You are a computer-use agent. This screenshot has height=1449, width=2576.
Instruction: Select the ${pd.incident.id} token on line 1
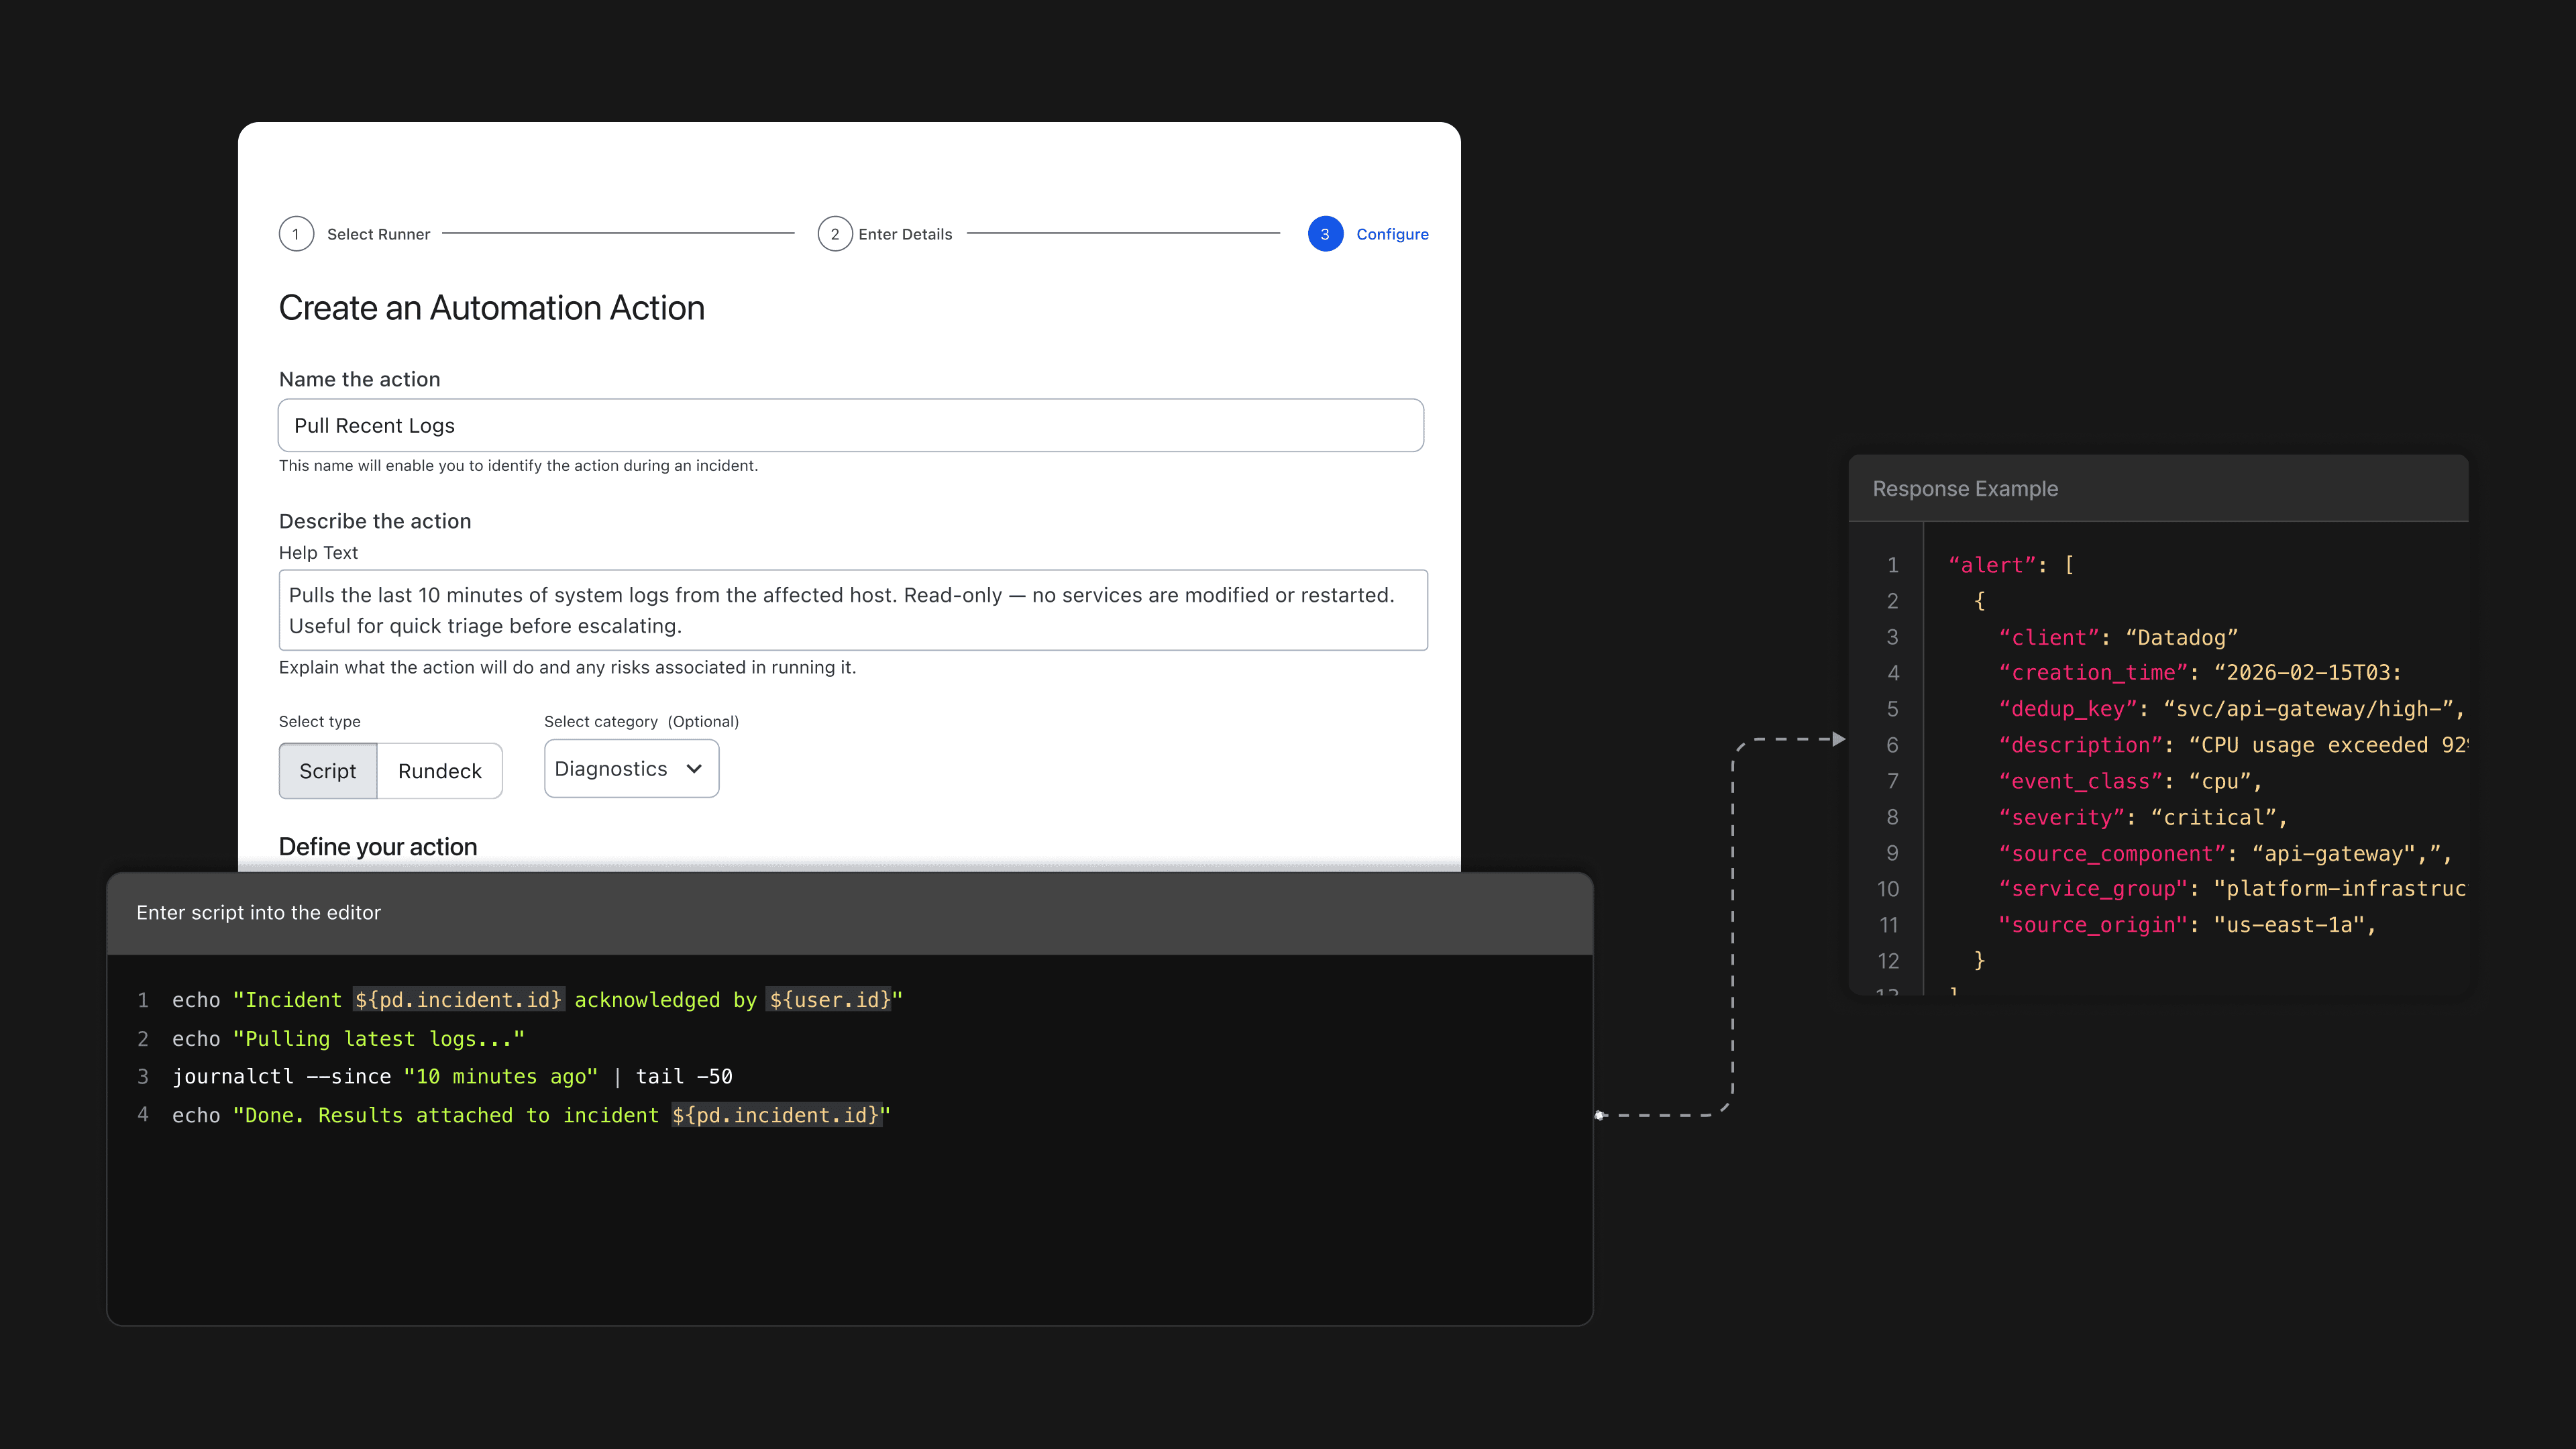459,999
